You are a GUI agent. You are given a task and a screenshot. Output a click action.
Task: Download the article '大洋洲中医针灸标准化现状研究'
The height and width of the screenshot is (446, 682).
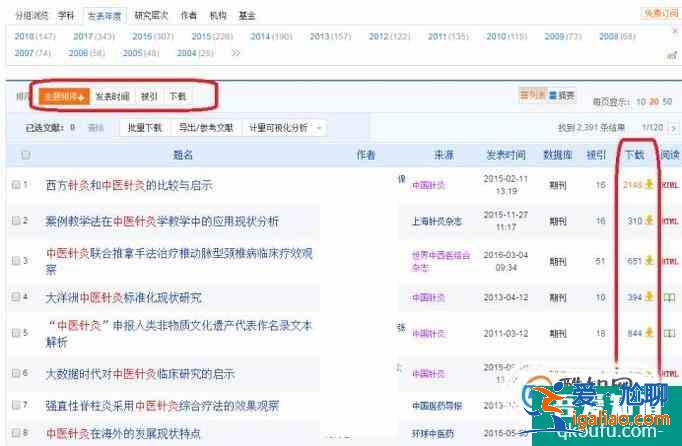click(x=649, y=297)
